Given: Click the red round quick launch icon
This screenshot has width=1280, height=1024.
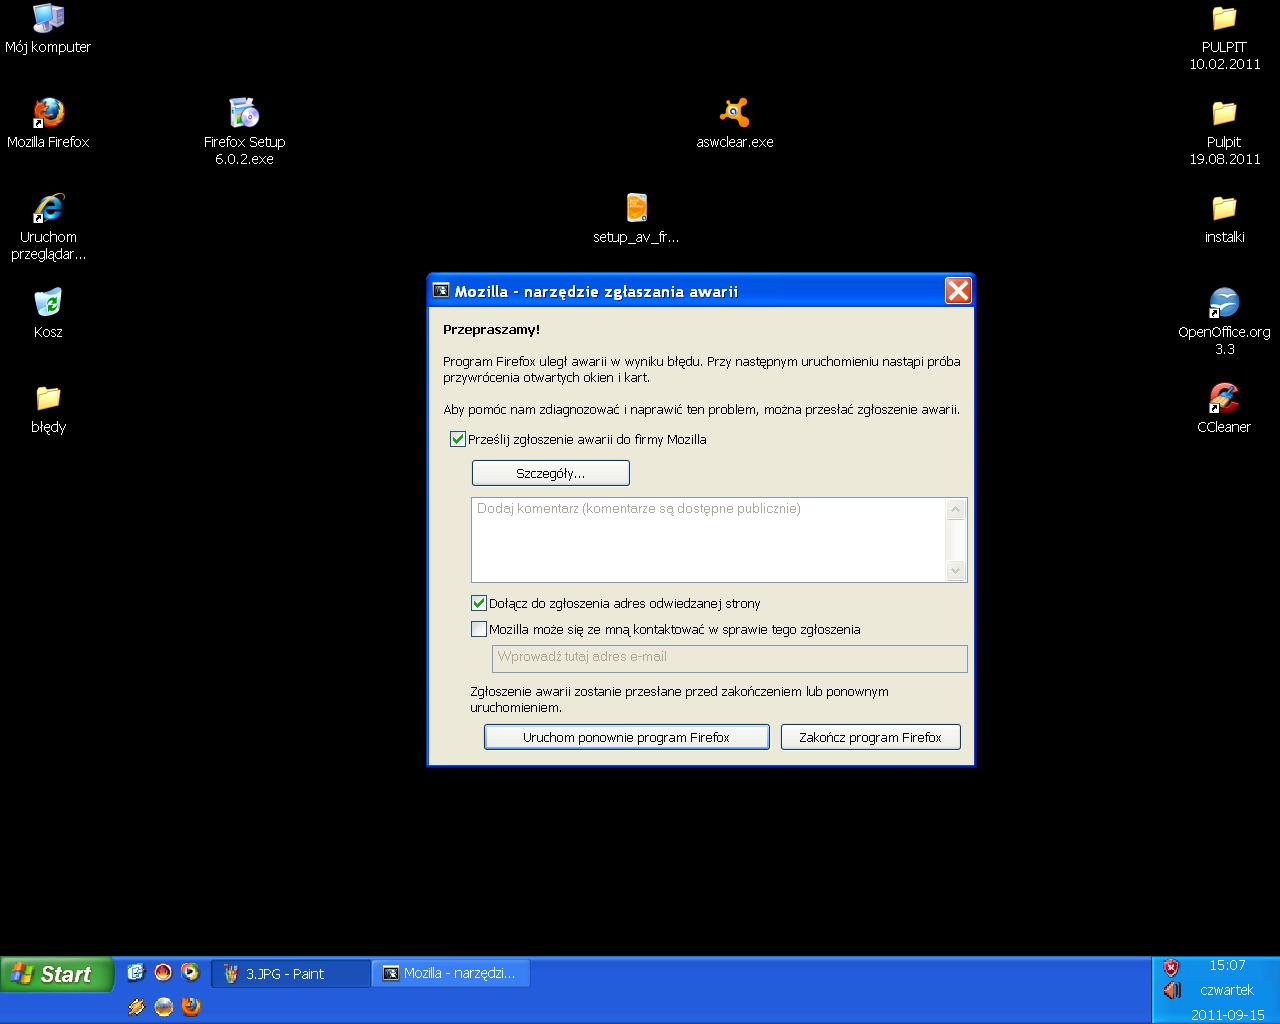Looking at the screenshot, I should coord(163,972).
